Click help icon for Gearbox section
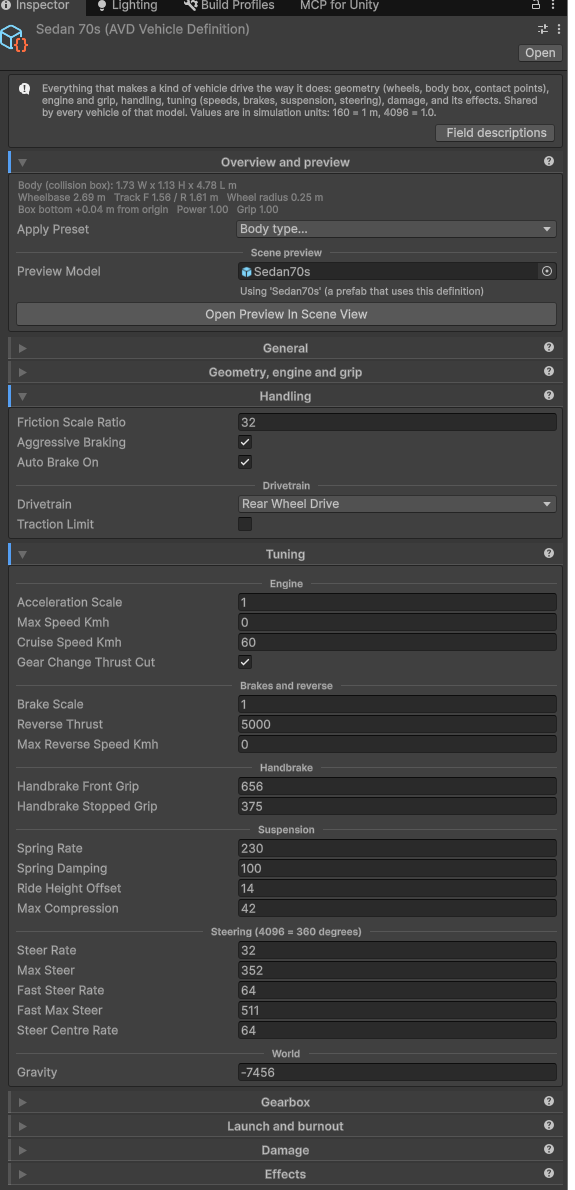This screenshot has height=1190, width=575. (549, 1101)
